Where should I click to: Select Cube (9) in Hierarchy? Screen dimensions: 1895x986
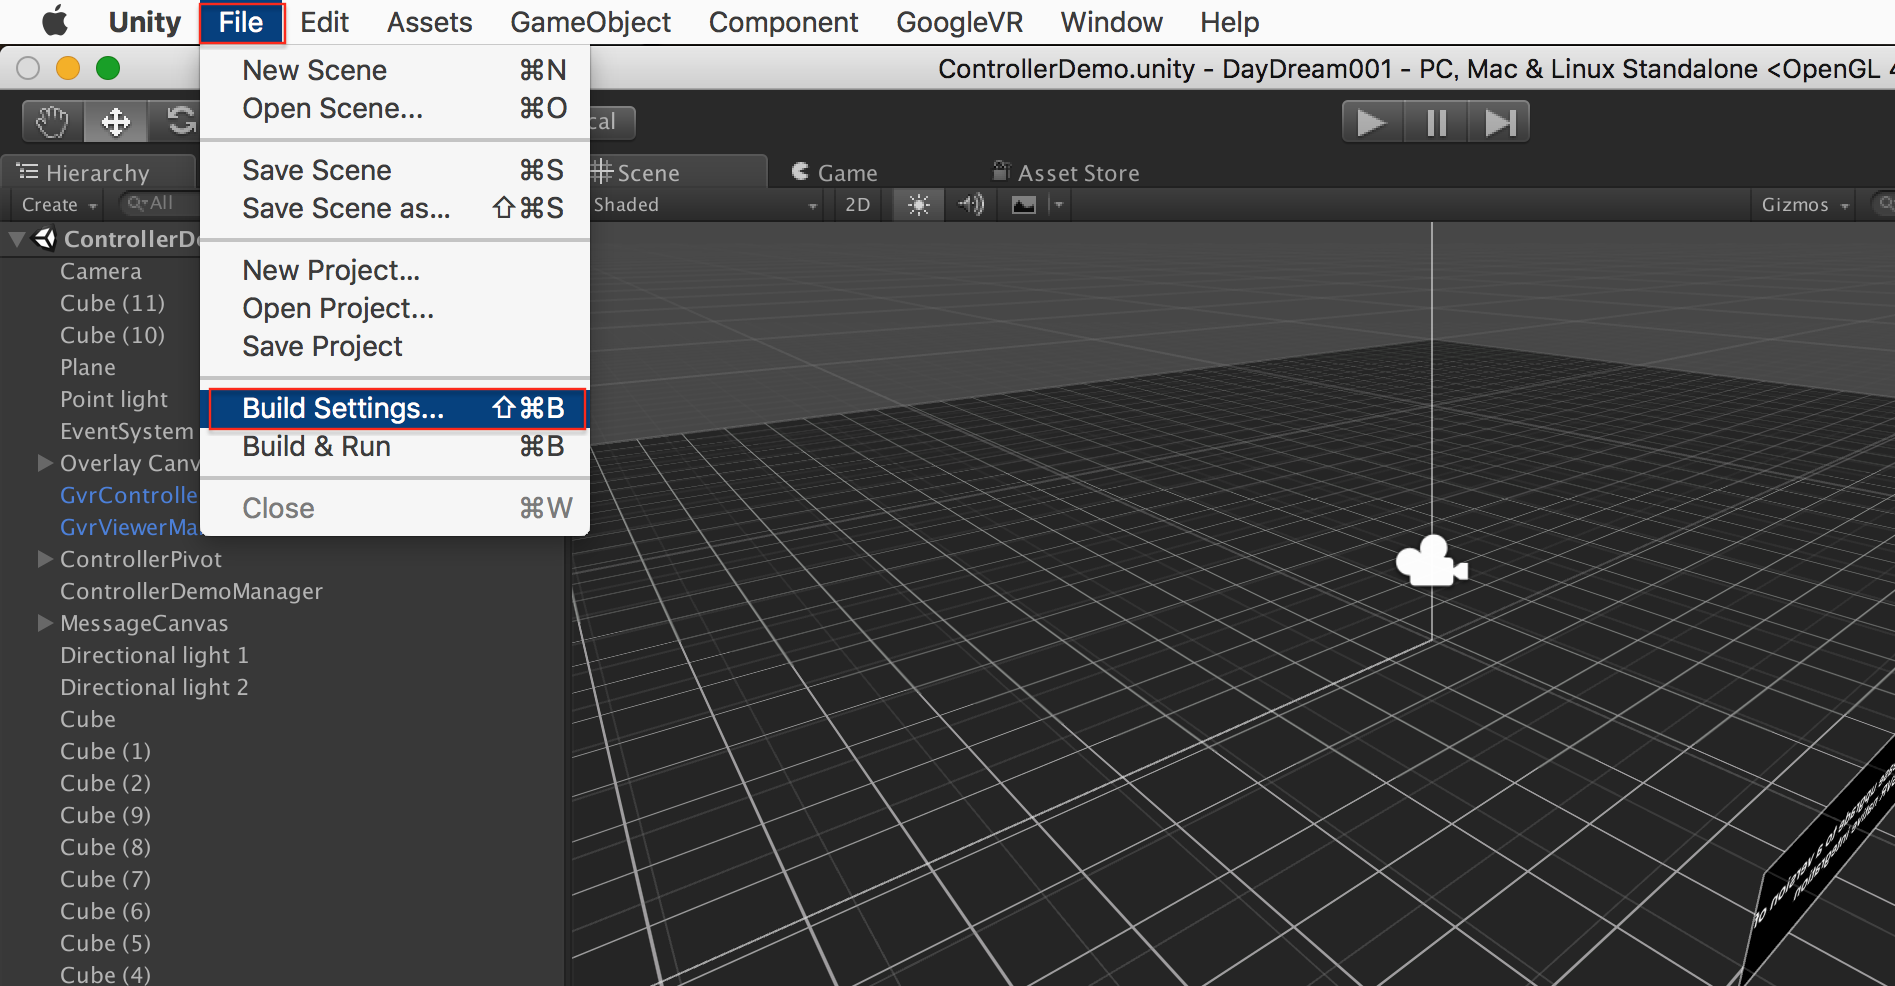point(105,815)
